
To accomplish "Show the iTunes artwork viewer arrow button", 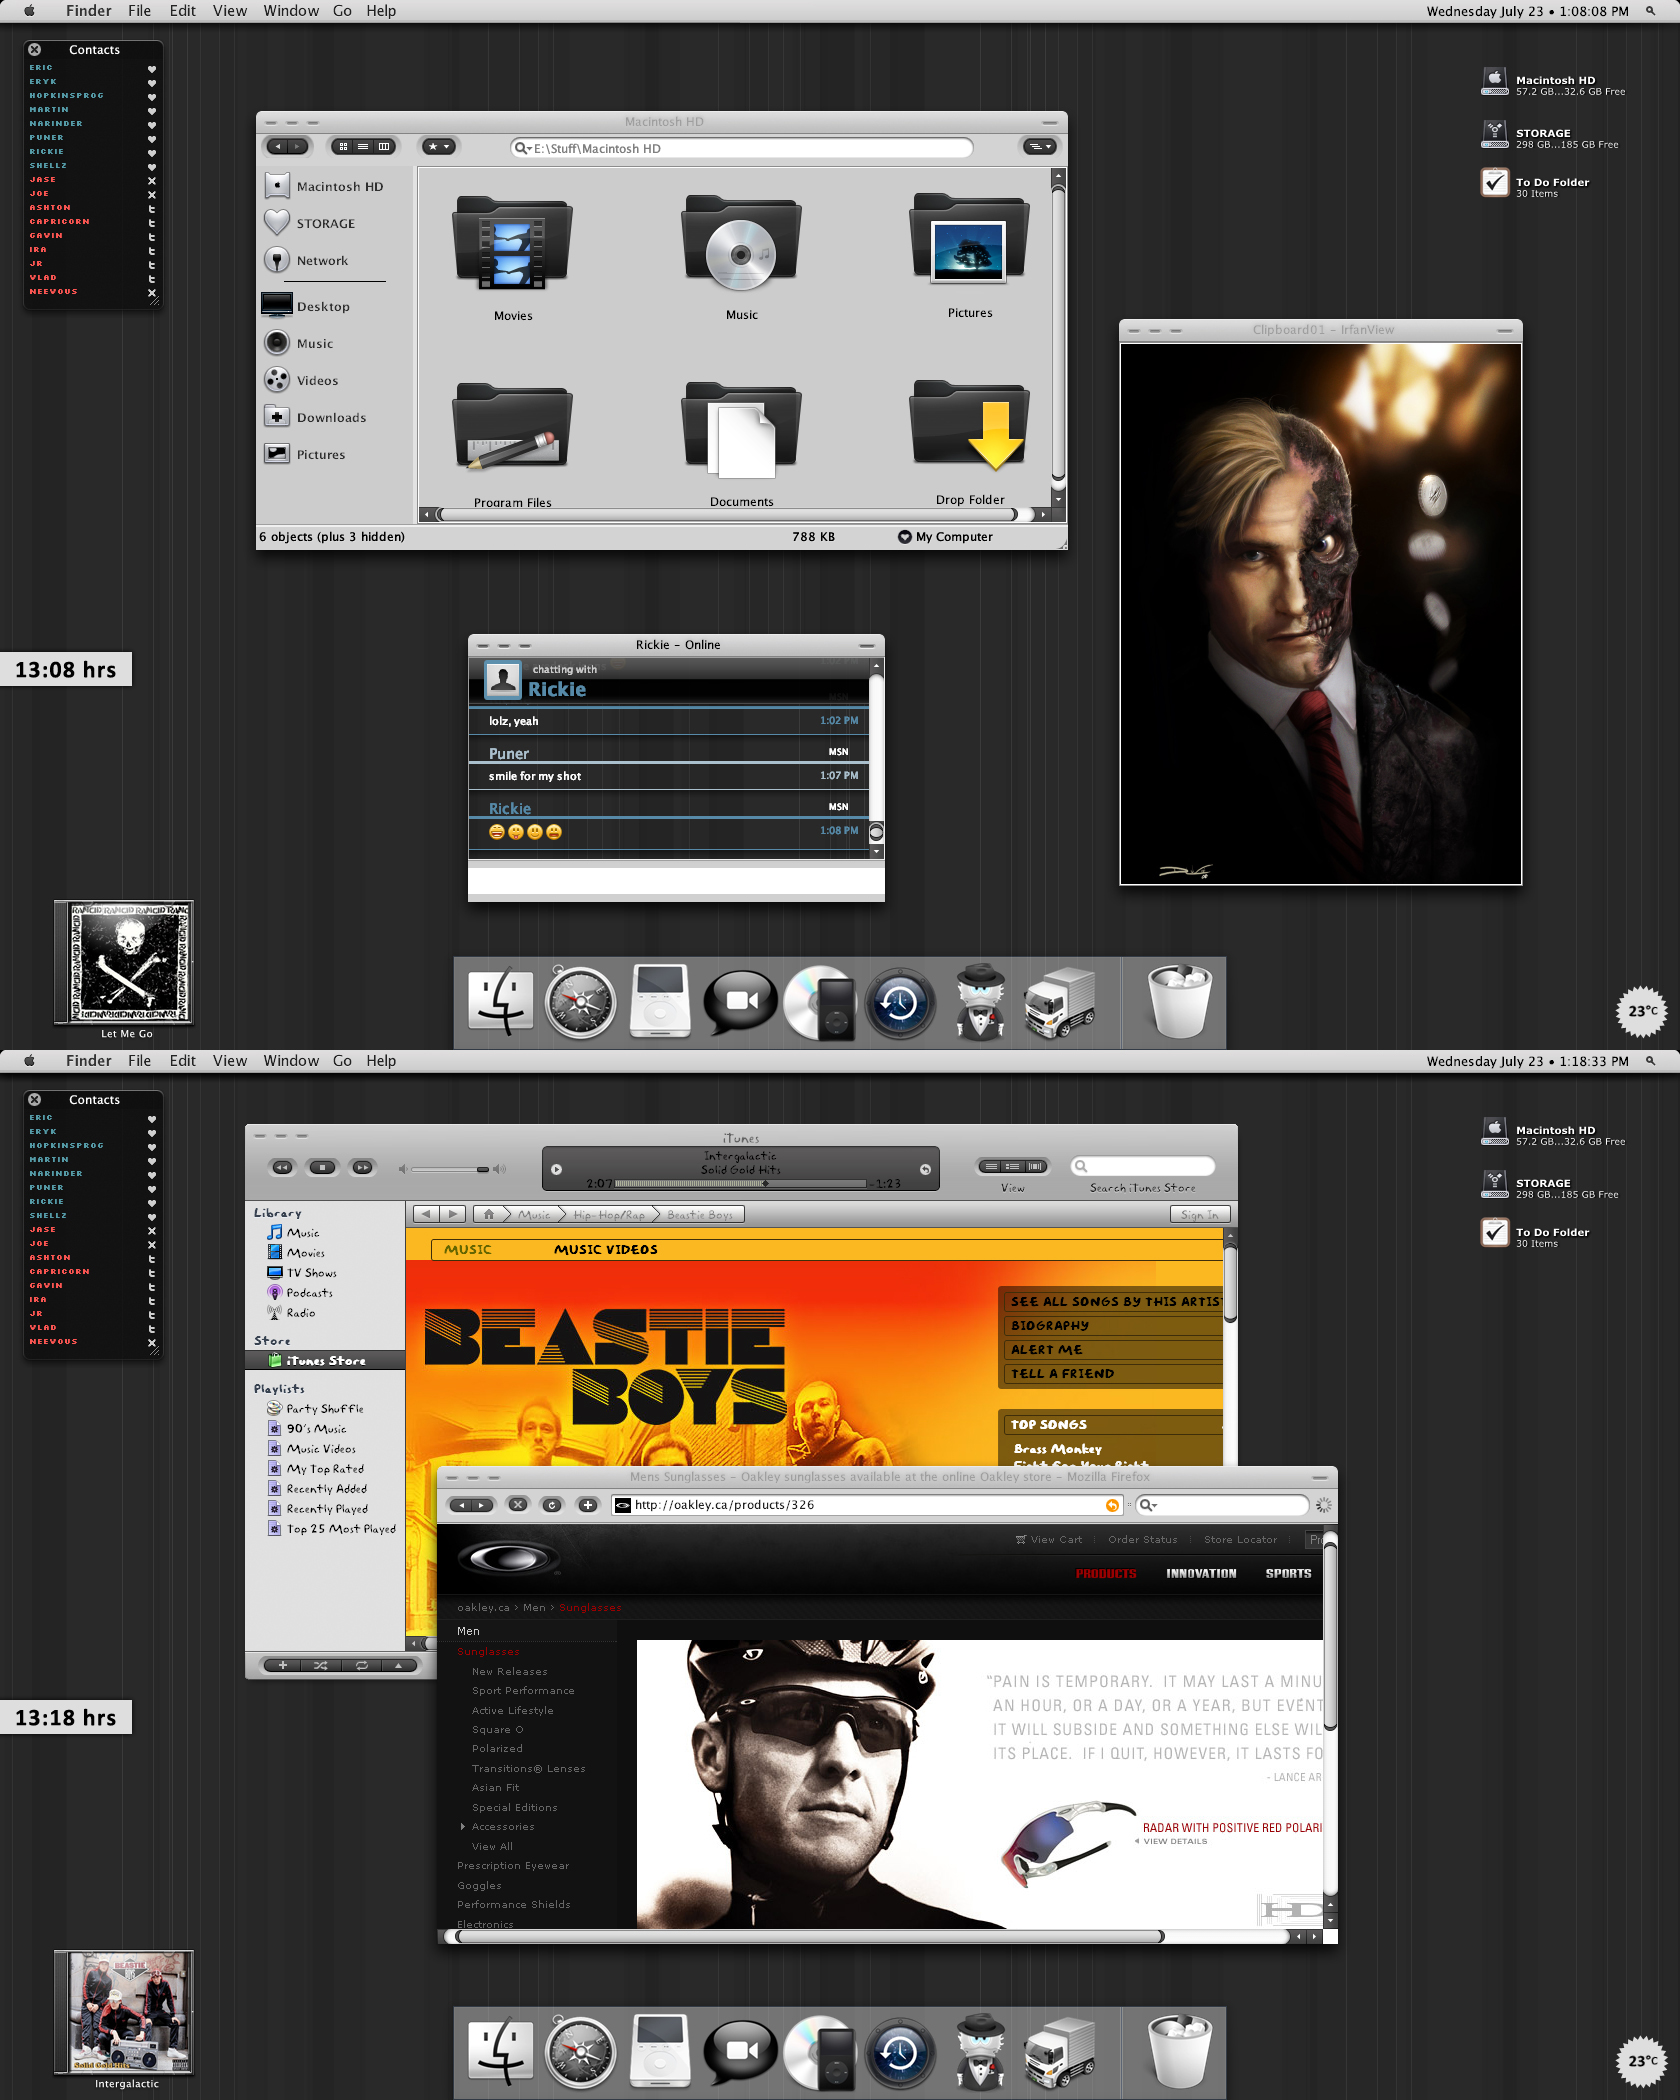I will point(398,1665).
